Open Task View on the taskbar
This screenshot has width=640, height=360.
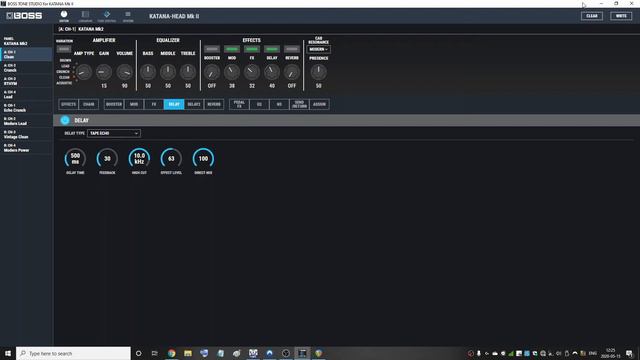155,353
